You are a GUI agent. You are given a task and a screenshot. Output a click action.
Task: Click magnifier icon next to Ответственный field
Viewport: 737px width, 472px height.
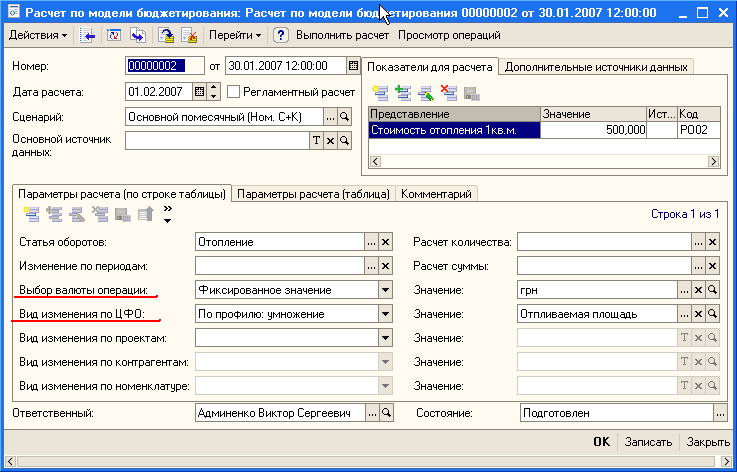tap(387, 412)
